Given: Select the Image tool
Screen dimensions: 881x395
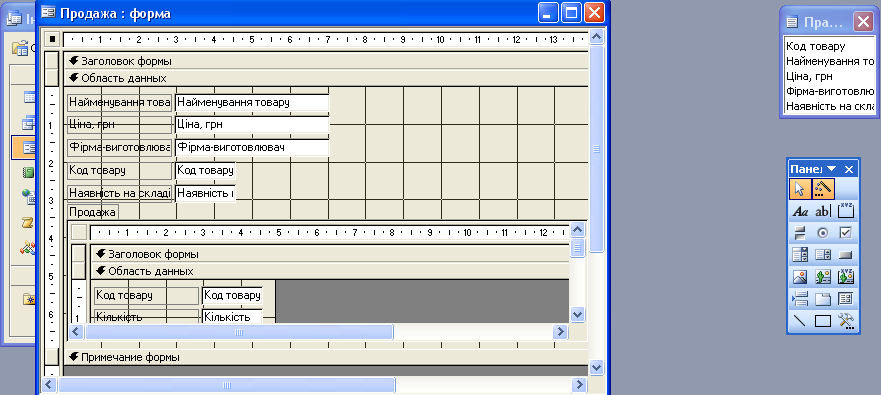Looking at the screenshot, I should (x=800, y=276).
